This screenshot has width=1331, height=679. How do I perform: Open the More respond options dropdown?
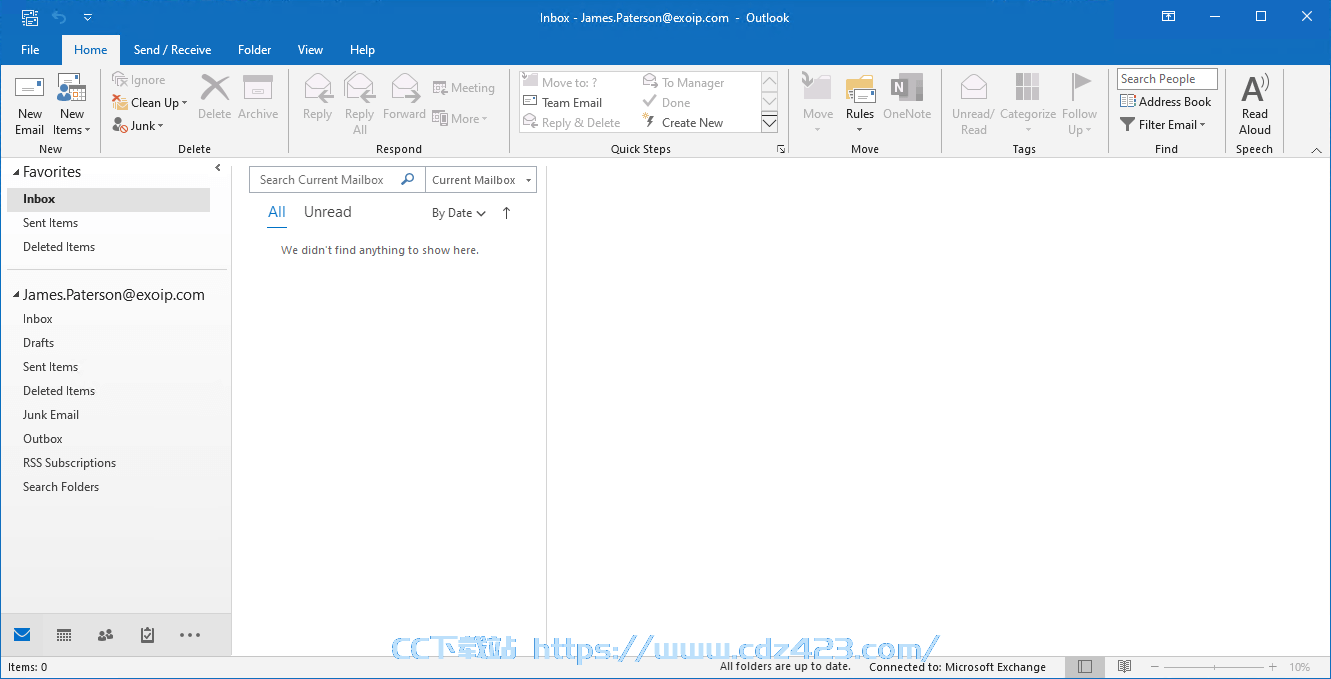(x=460, y=118)
